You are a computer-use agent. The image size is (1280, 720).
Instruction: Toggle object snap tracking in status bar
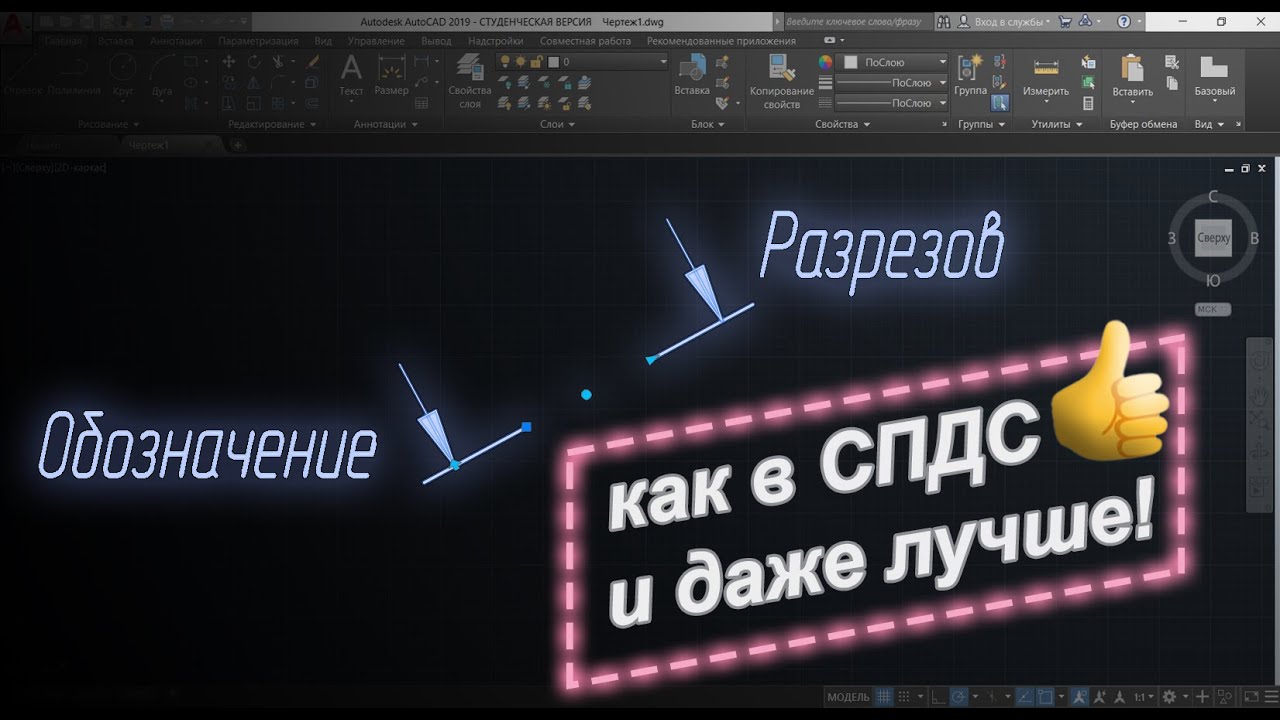pyautogui.click(x=1025, y=696)
